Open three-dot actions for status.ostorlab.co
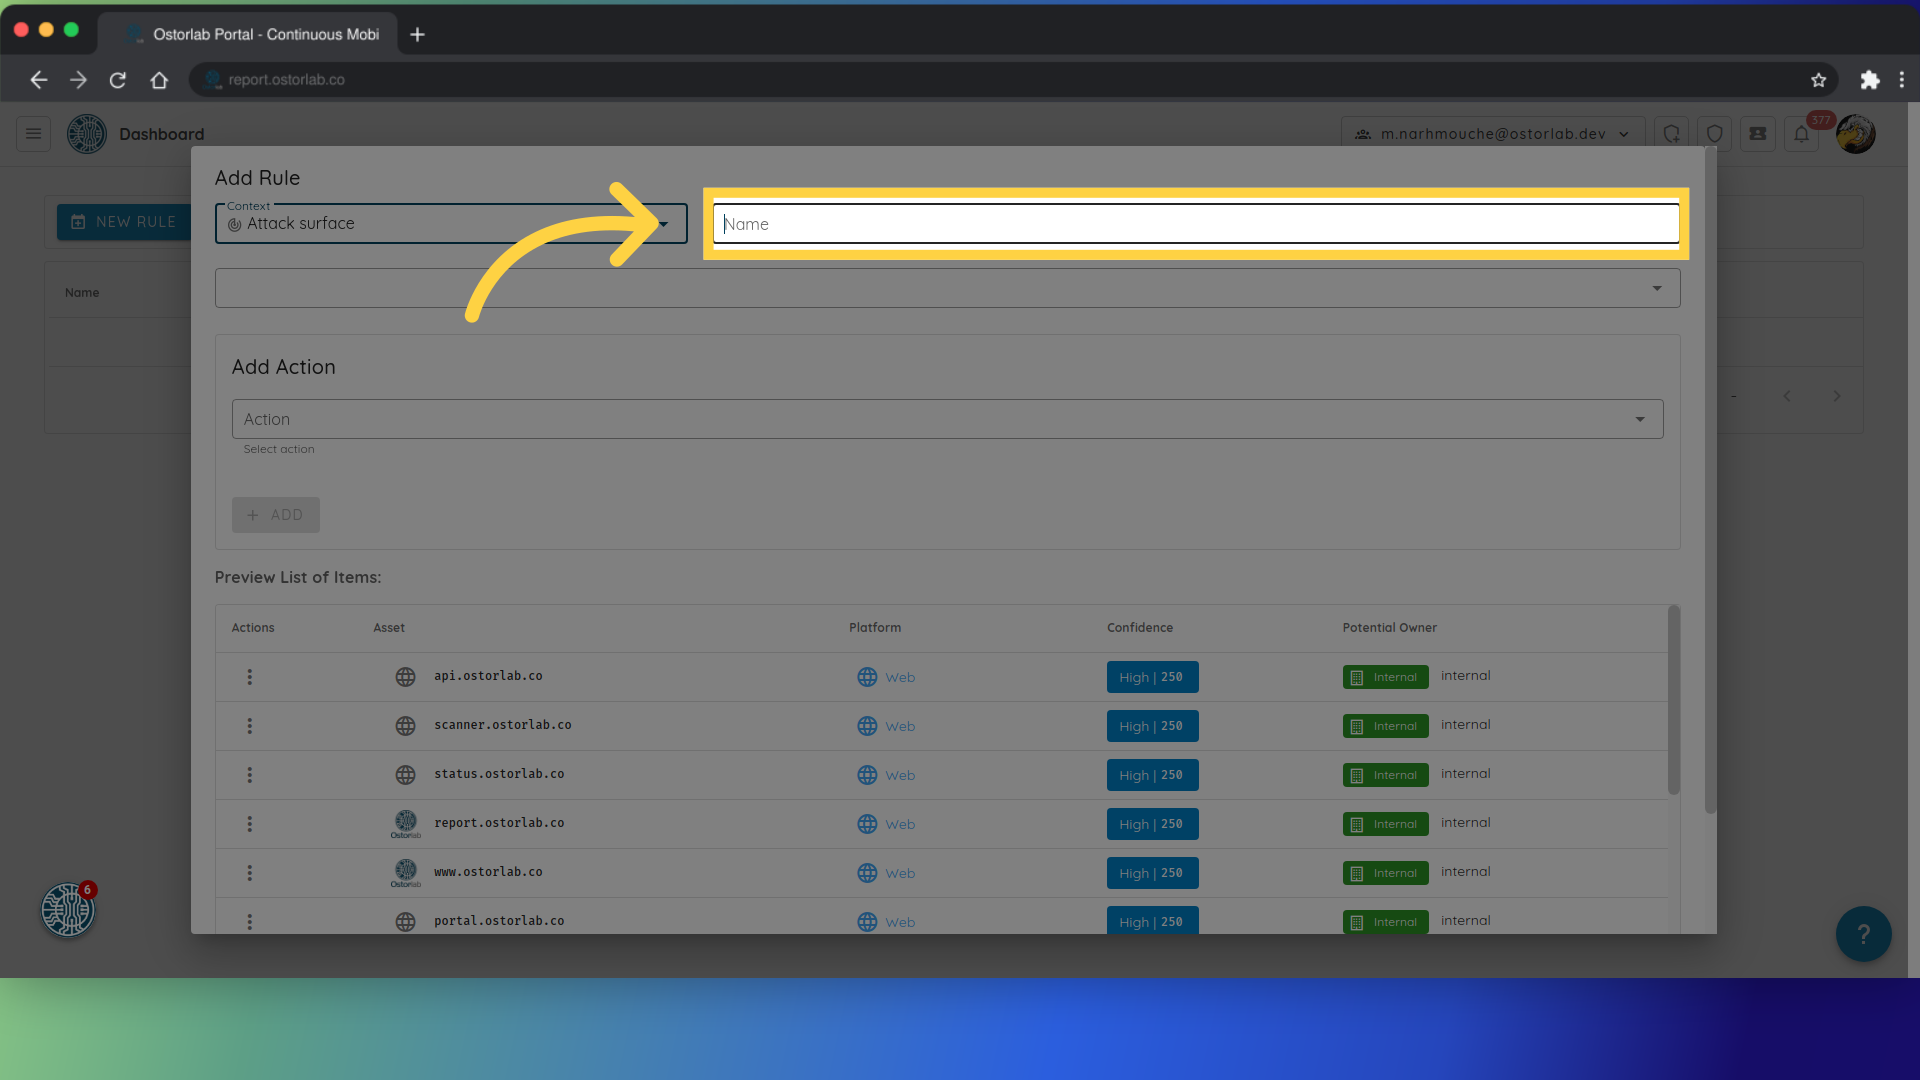1920x1080 pixels. [x=250, y=775]
